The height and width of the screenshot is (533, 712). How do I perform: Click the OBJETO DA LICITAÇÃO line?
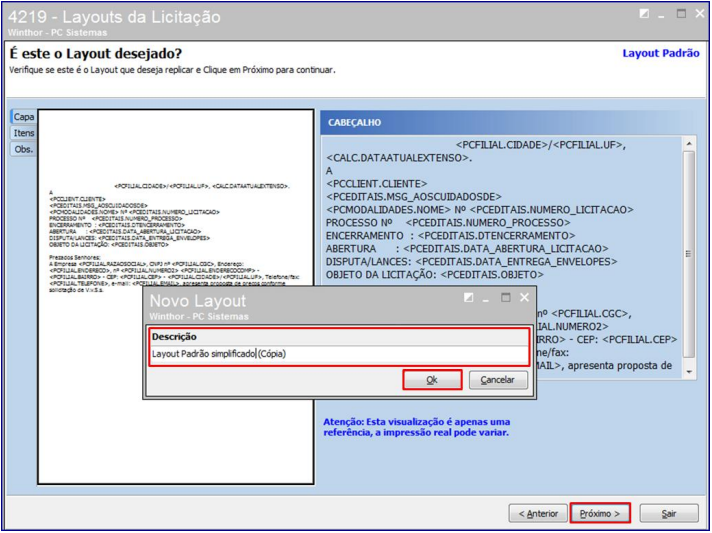click(435, 275)
